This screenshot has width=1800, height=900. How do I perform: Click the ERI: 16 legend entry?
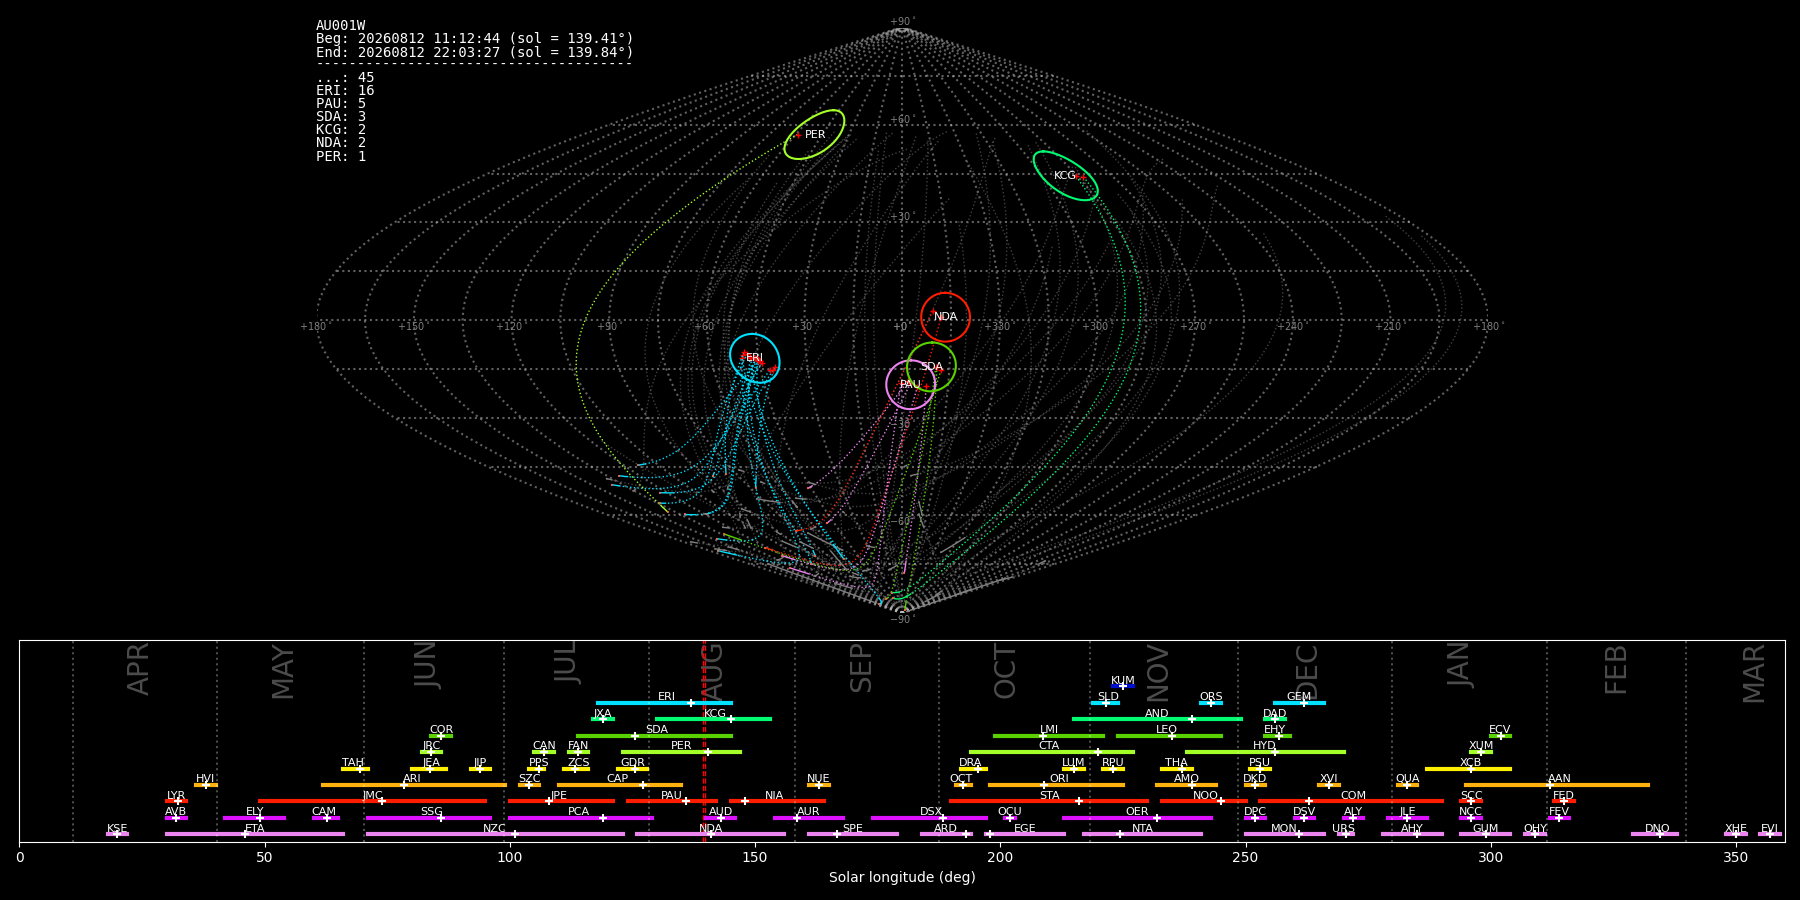click(345, 91)
